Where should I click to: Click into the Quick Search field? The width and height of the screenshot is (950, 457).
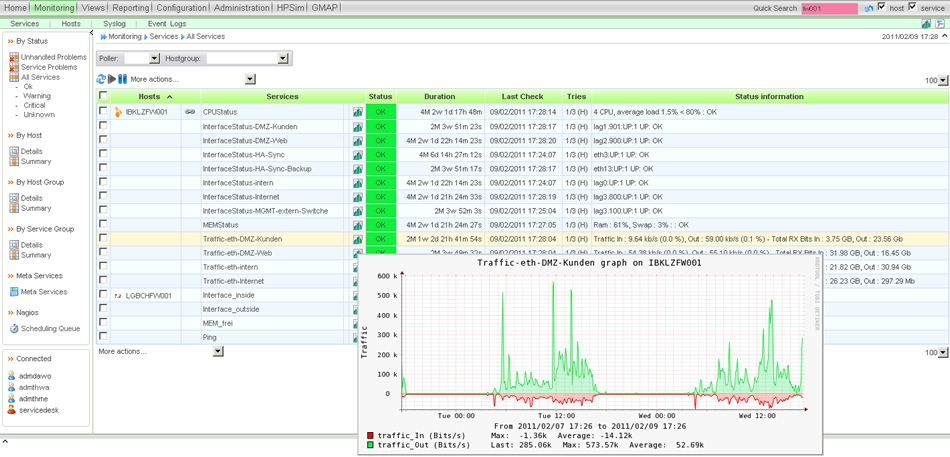pos(829,8)
